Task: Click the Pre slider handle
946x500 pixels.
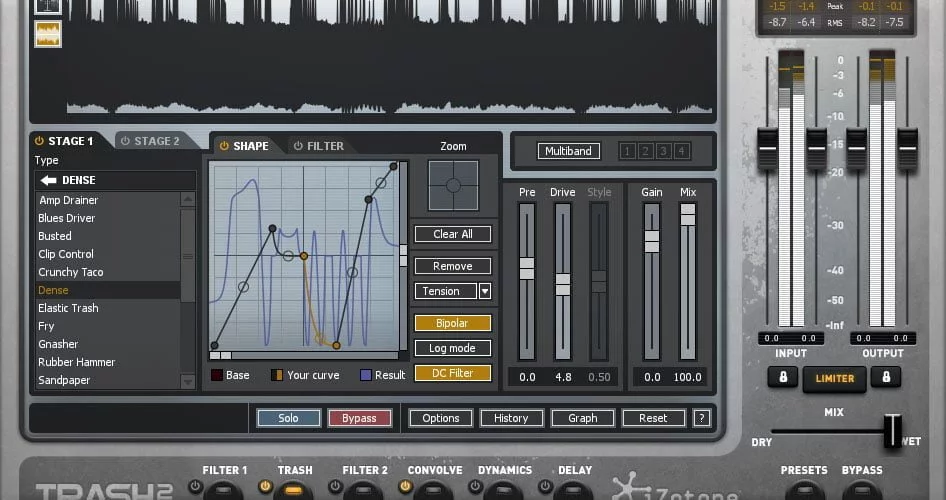Action: [x=527, y=268]
